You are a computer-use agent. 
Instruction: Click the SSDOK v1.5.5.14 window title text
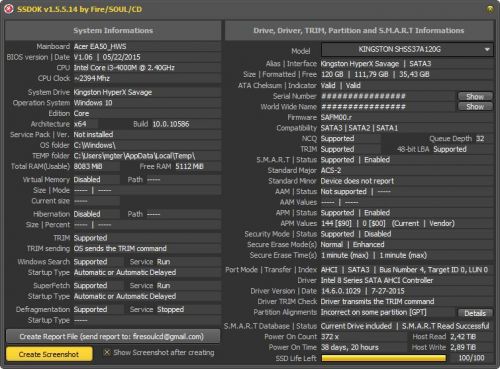[79, 9]
